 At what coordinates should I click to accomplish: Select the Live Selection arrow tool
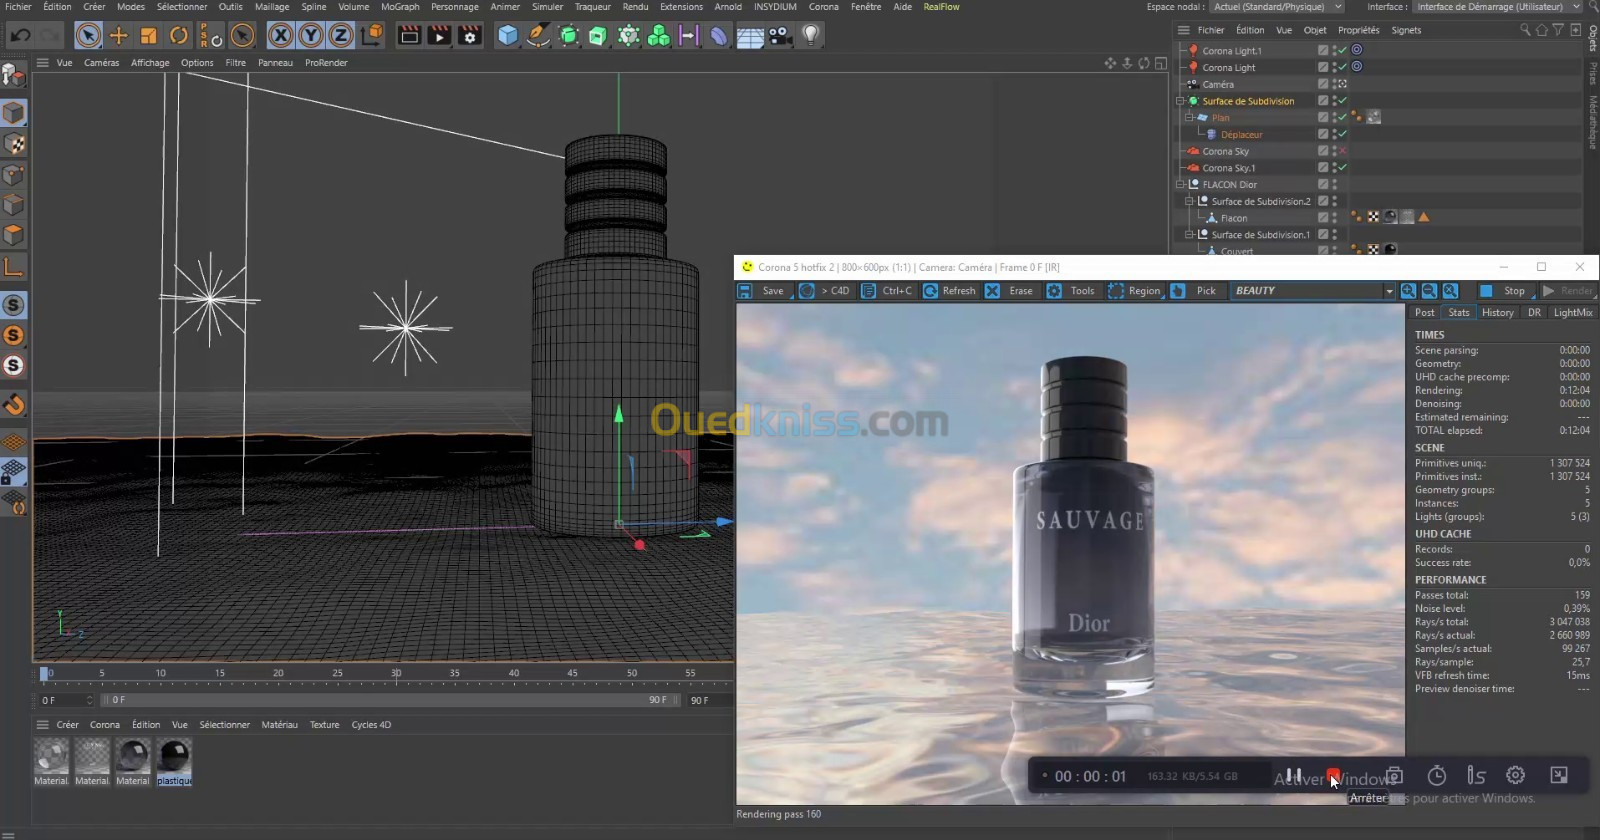click(x=88, y=36)
